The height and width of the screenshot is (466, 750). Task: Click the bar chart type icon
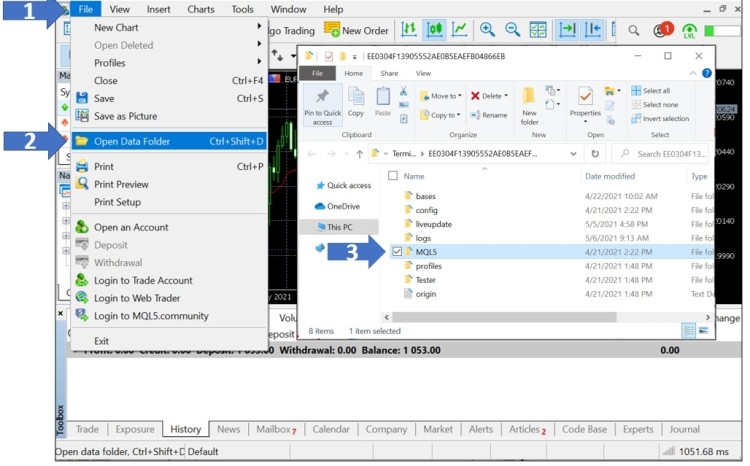point(410,30)
